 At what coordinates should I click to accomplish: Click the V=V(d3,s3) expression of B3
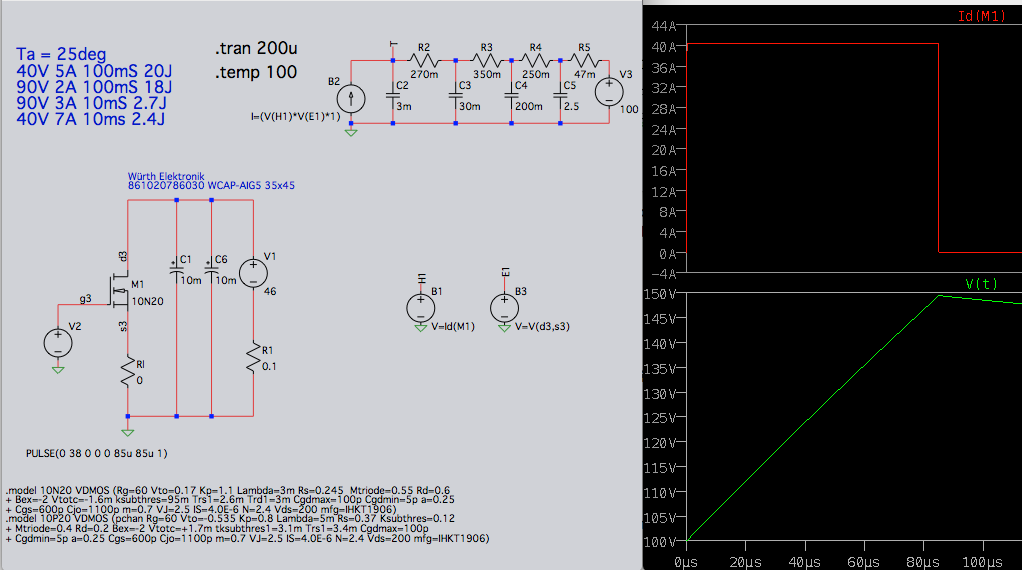[542, 326]
